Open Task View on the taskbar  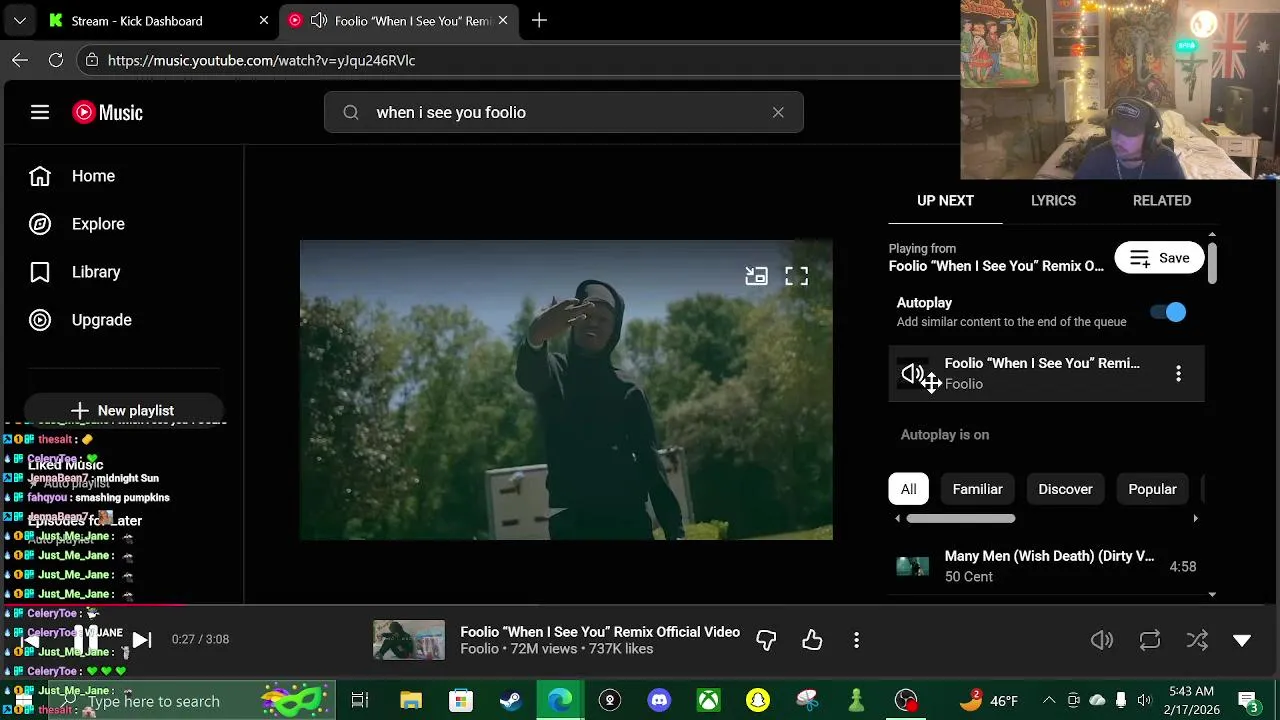pyautogui.click(x=359, y=700)
